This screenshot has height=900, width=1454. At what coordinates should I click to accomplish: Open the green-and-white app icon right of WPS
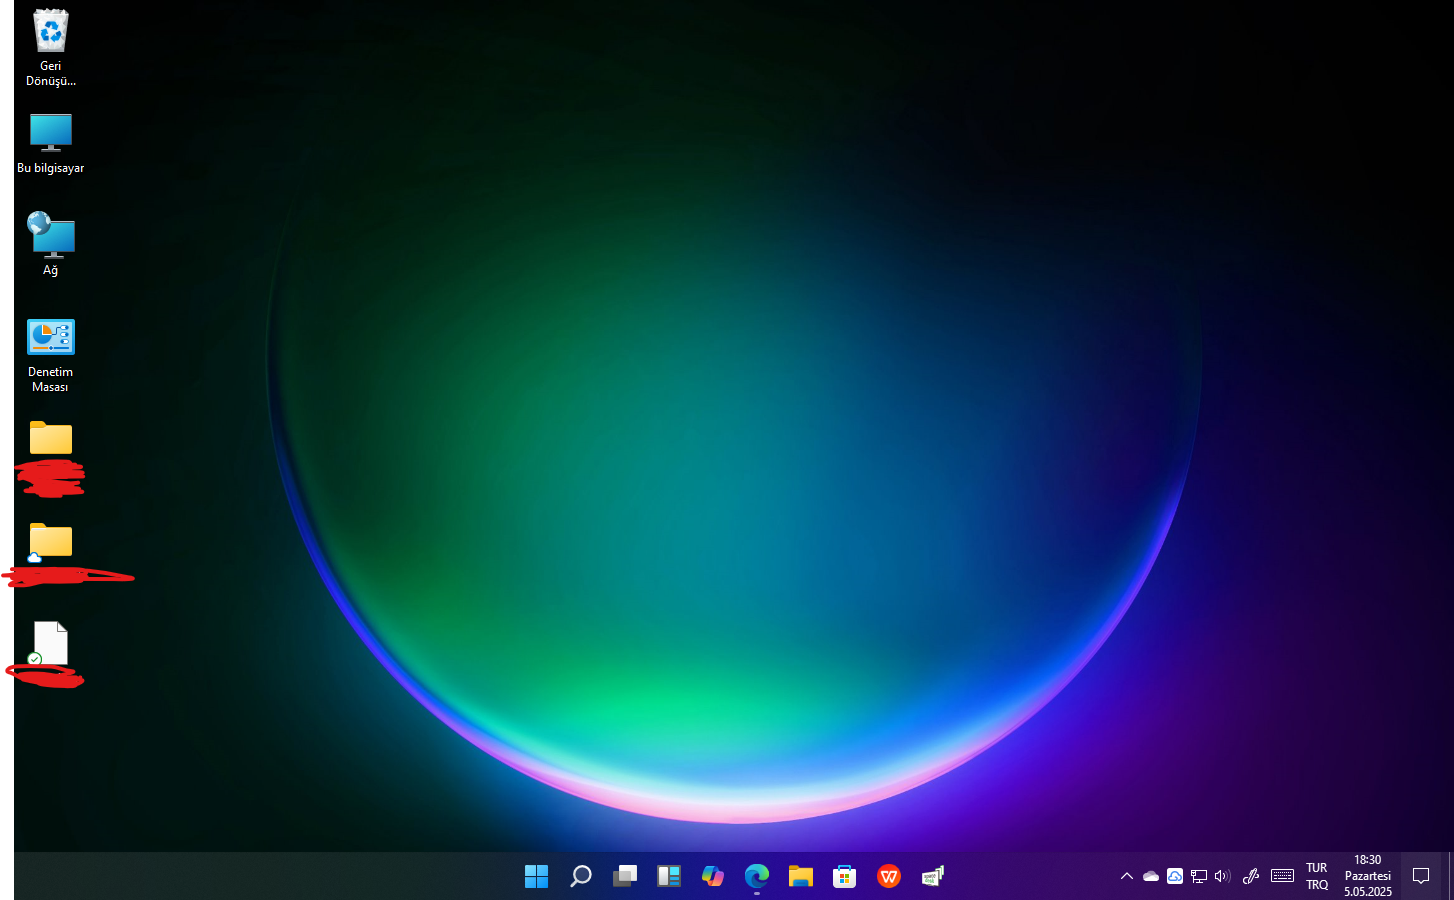click(933, 876)
